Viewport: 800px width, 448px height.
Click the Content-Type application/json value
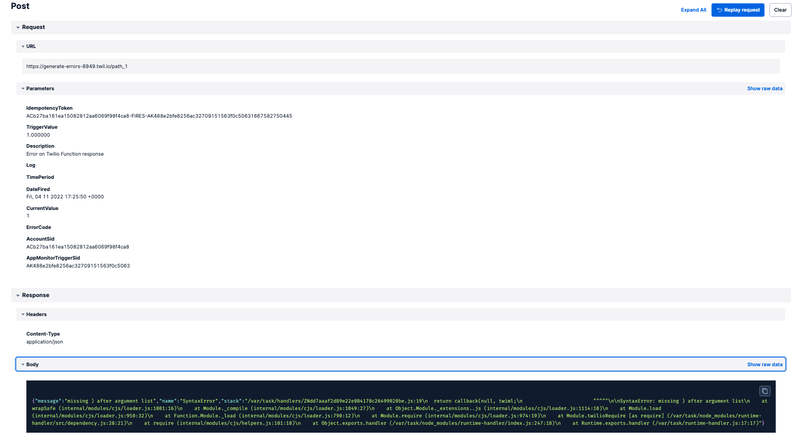tap(44, 342)
